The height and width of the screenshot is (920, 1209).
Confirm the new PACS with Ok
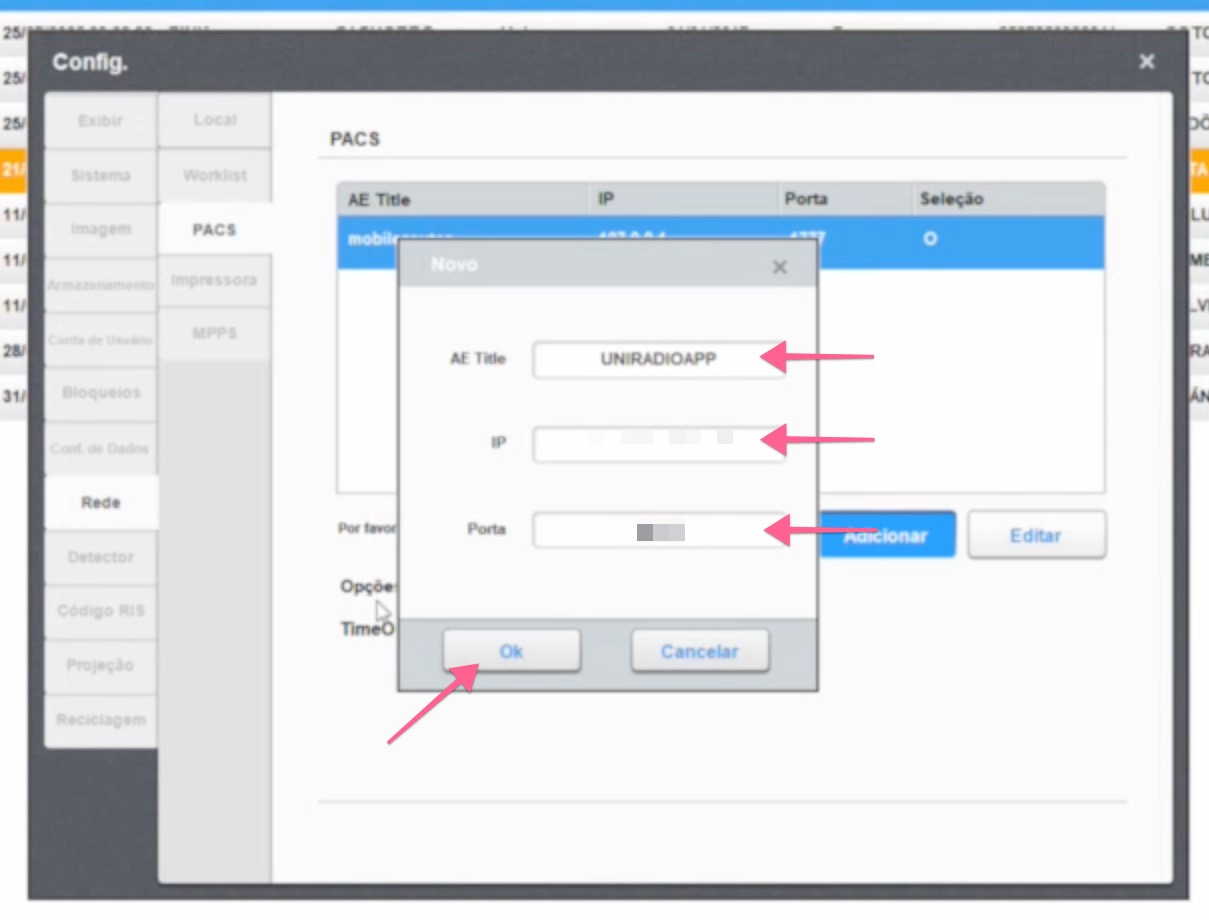click(x=511, y=650)
